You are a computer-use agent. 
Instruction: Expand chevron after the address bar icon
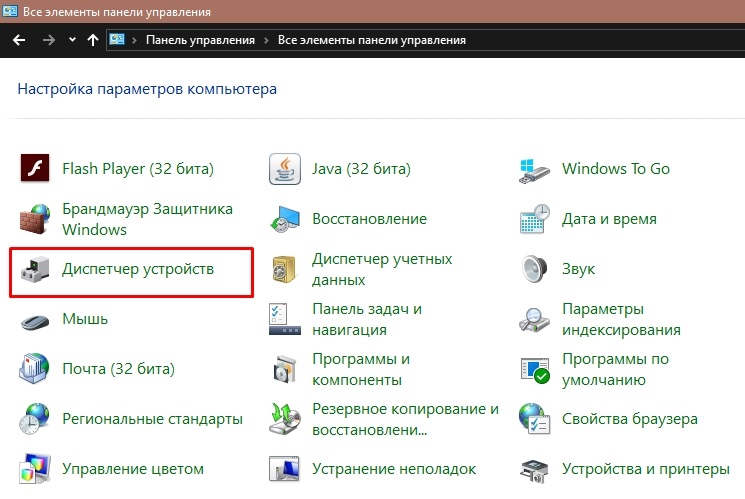coord(134,40)
